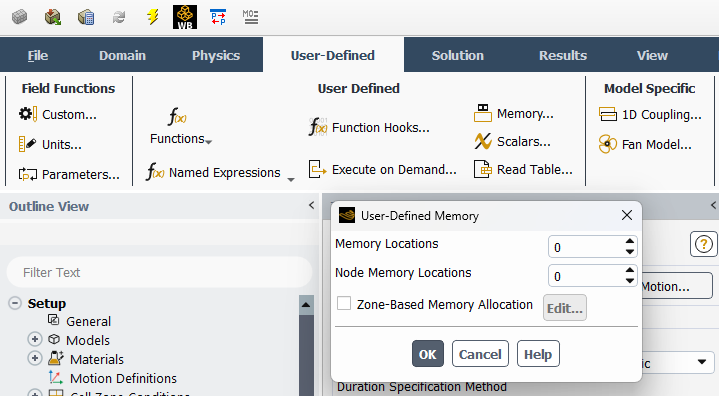
Task: Collapse the Outline View panel
Action: coord(311,205)
